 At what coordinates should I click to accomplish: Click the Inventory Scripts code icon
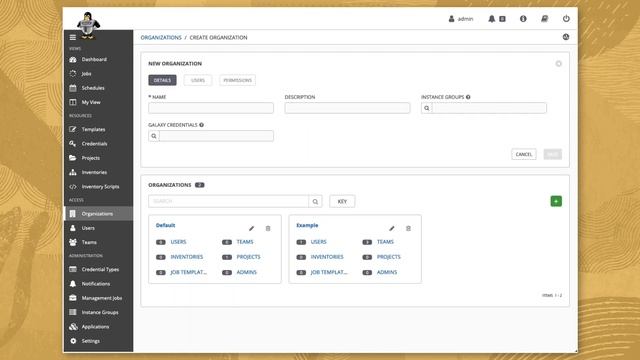pos(73,187)
